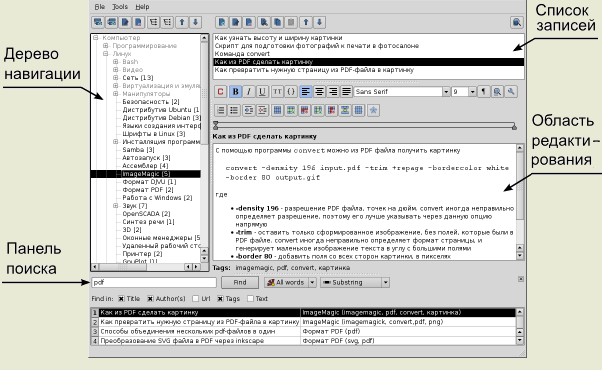Insert a numbered list
The width and height of the screenshot is (602, 370).
[220, 110]
